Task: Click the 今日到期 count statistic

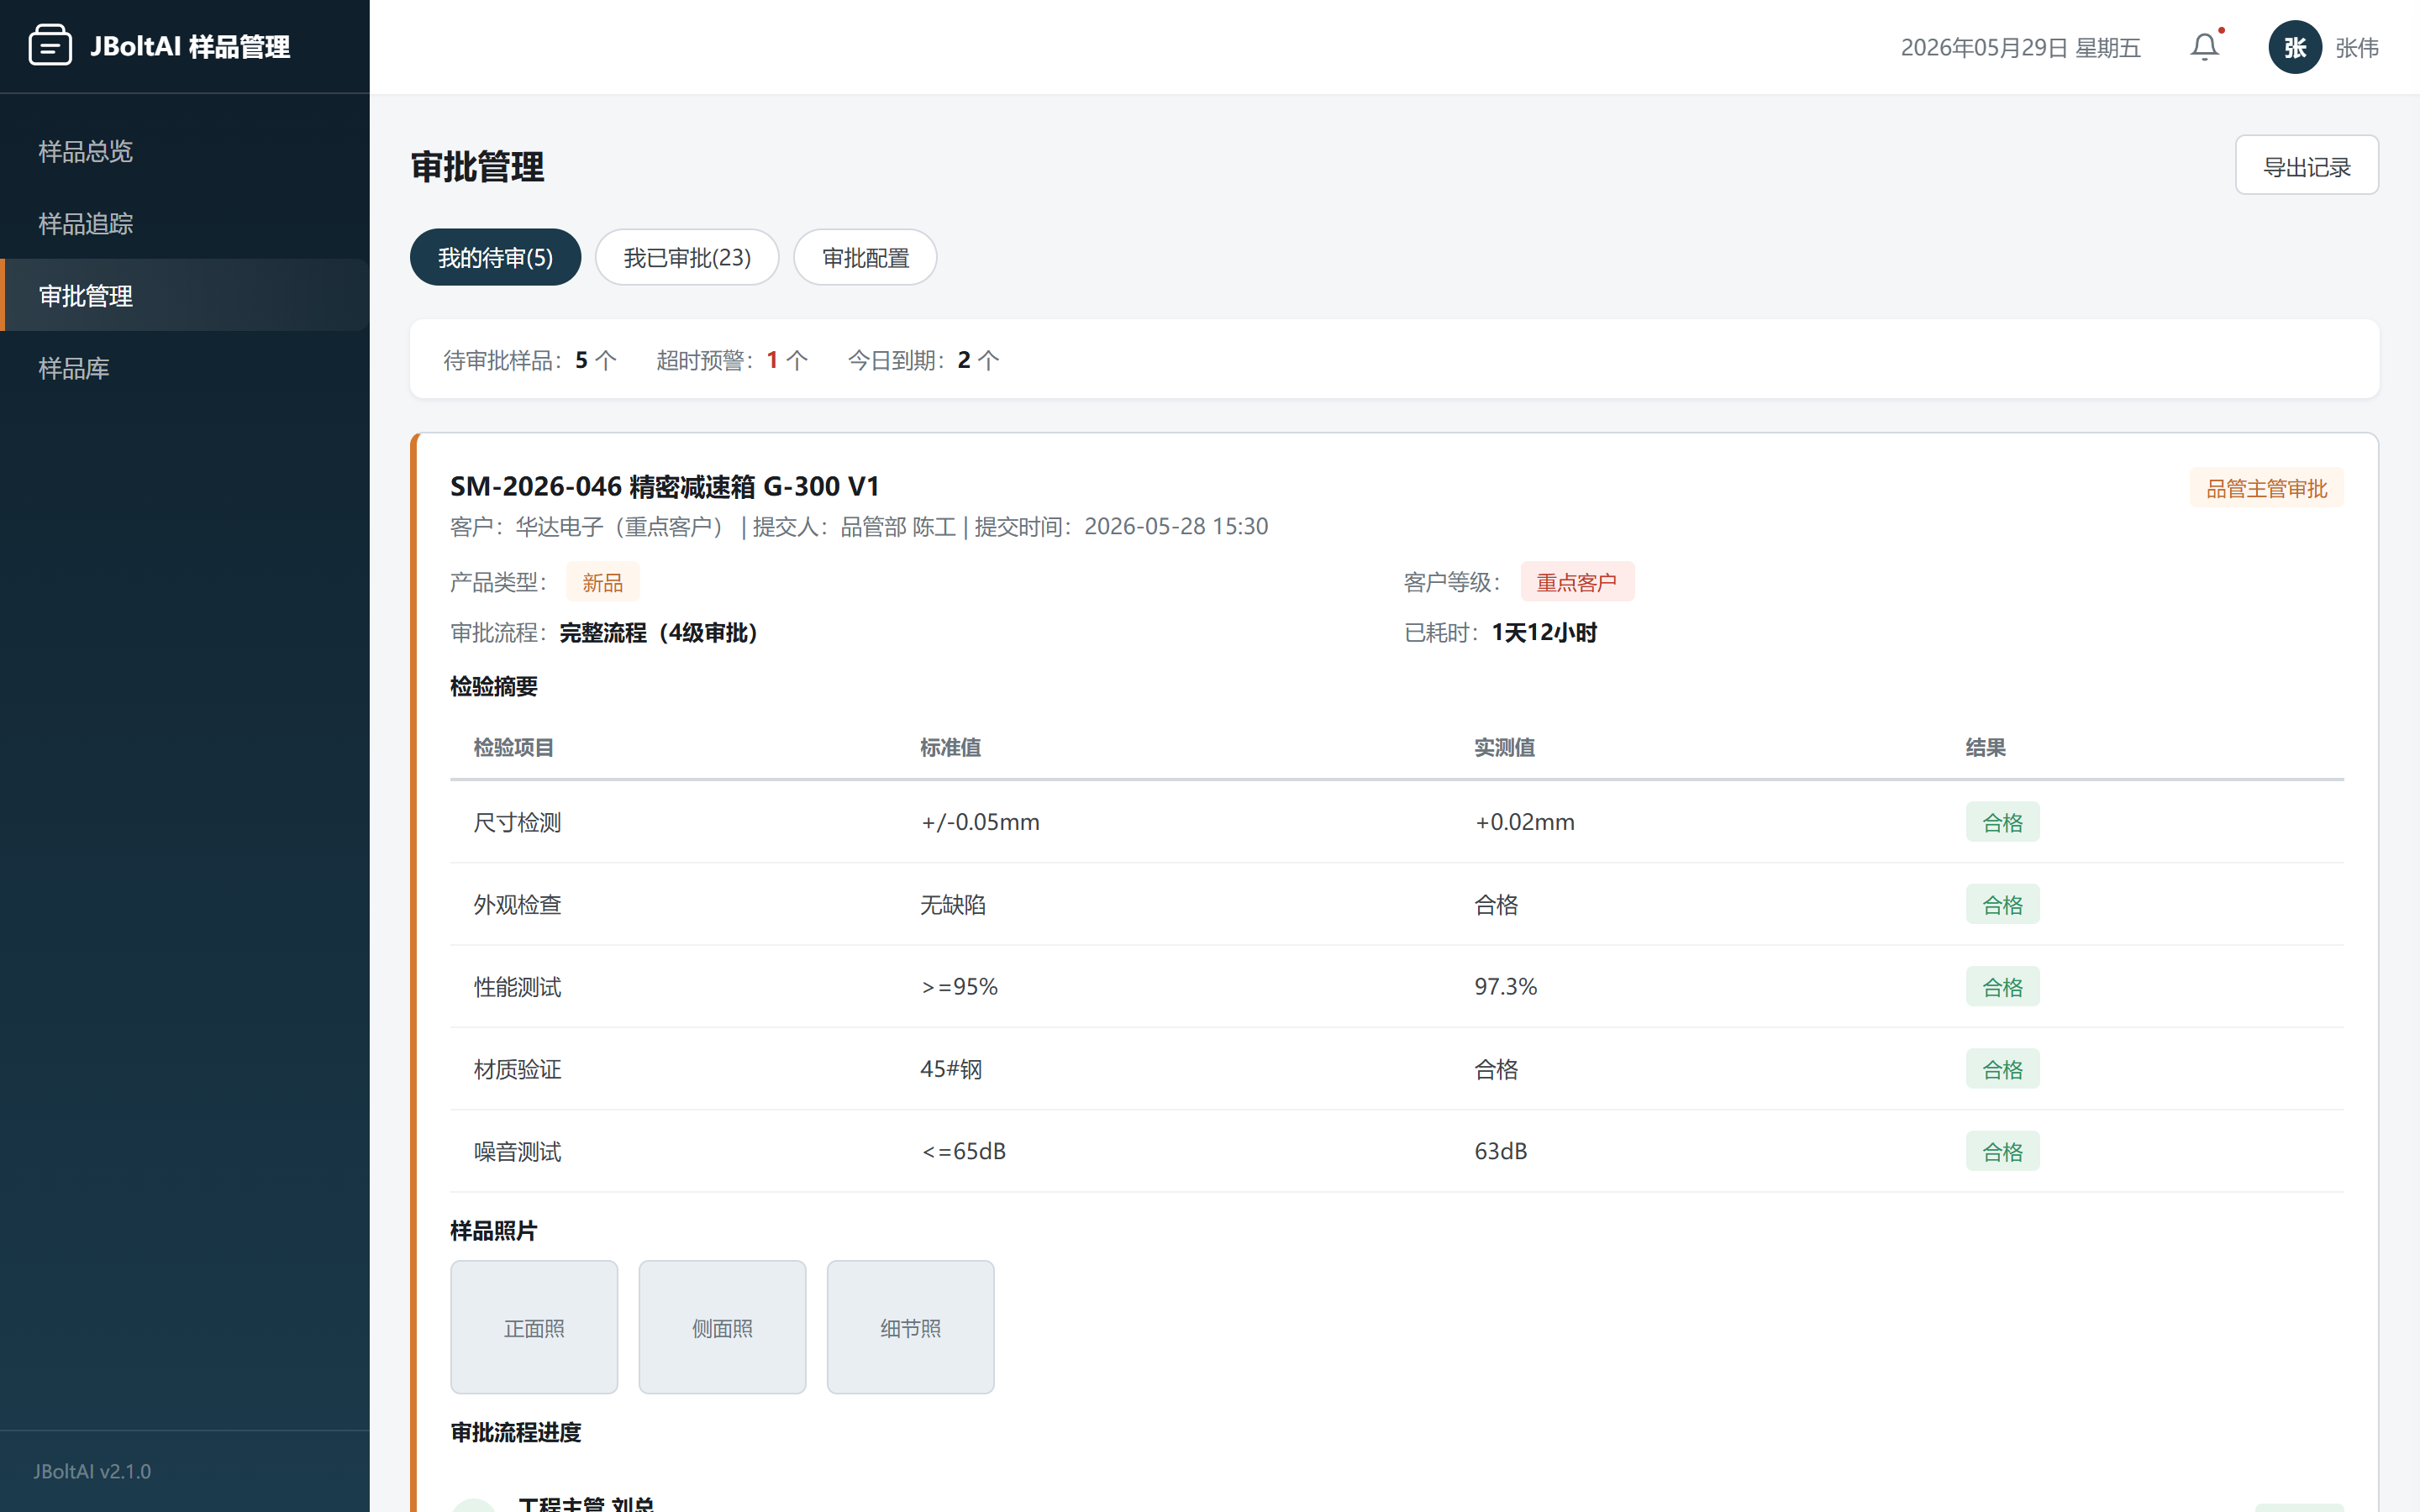Action: pos(923,360)
